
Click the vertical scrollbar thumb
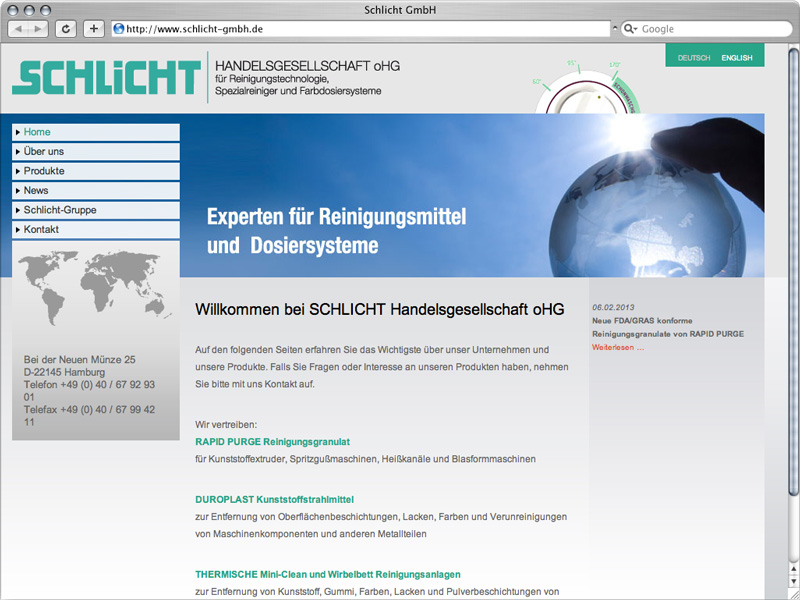click(x=793, y=271)
